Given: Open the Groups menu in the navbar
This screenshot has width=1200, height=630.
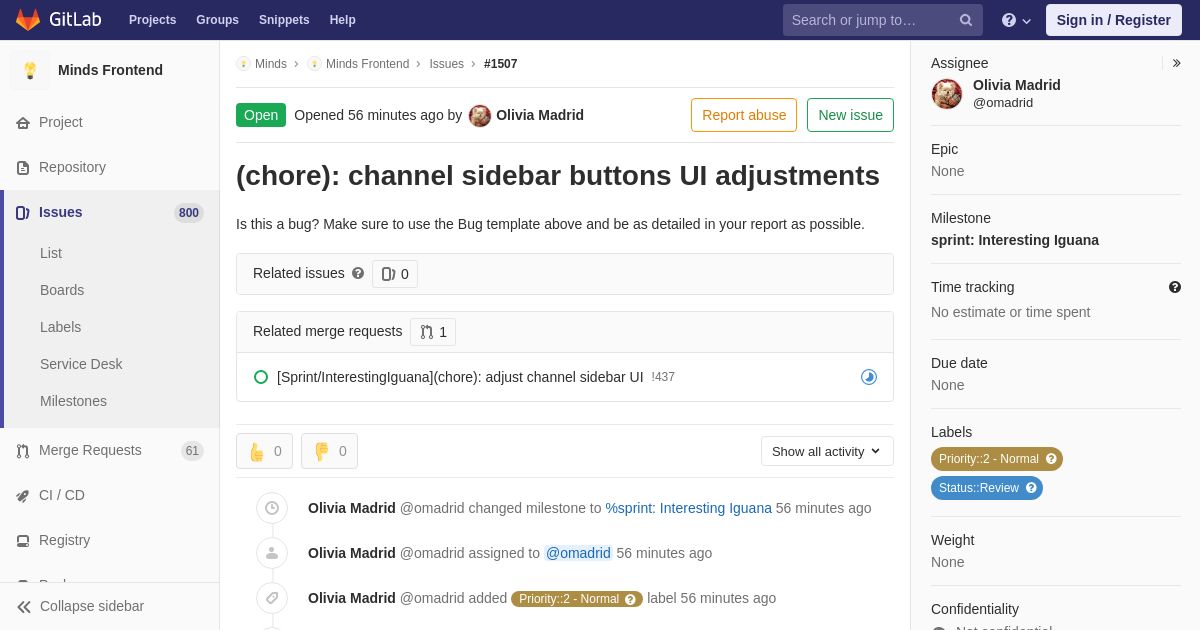Looking at the screenshot, I should point(217,20).
